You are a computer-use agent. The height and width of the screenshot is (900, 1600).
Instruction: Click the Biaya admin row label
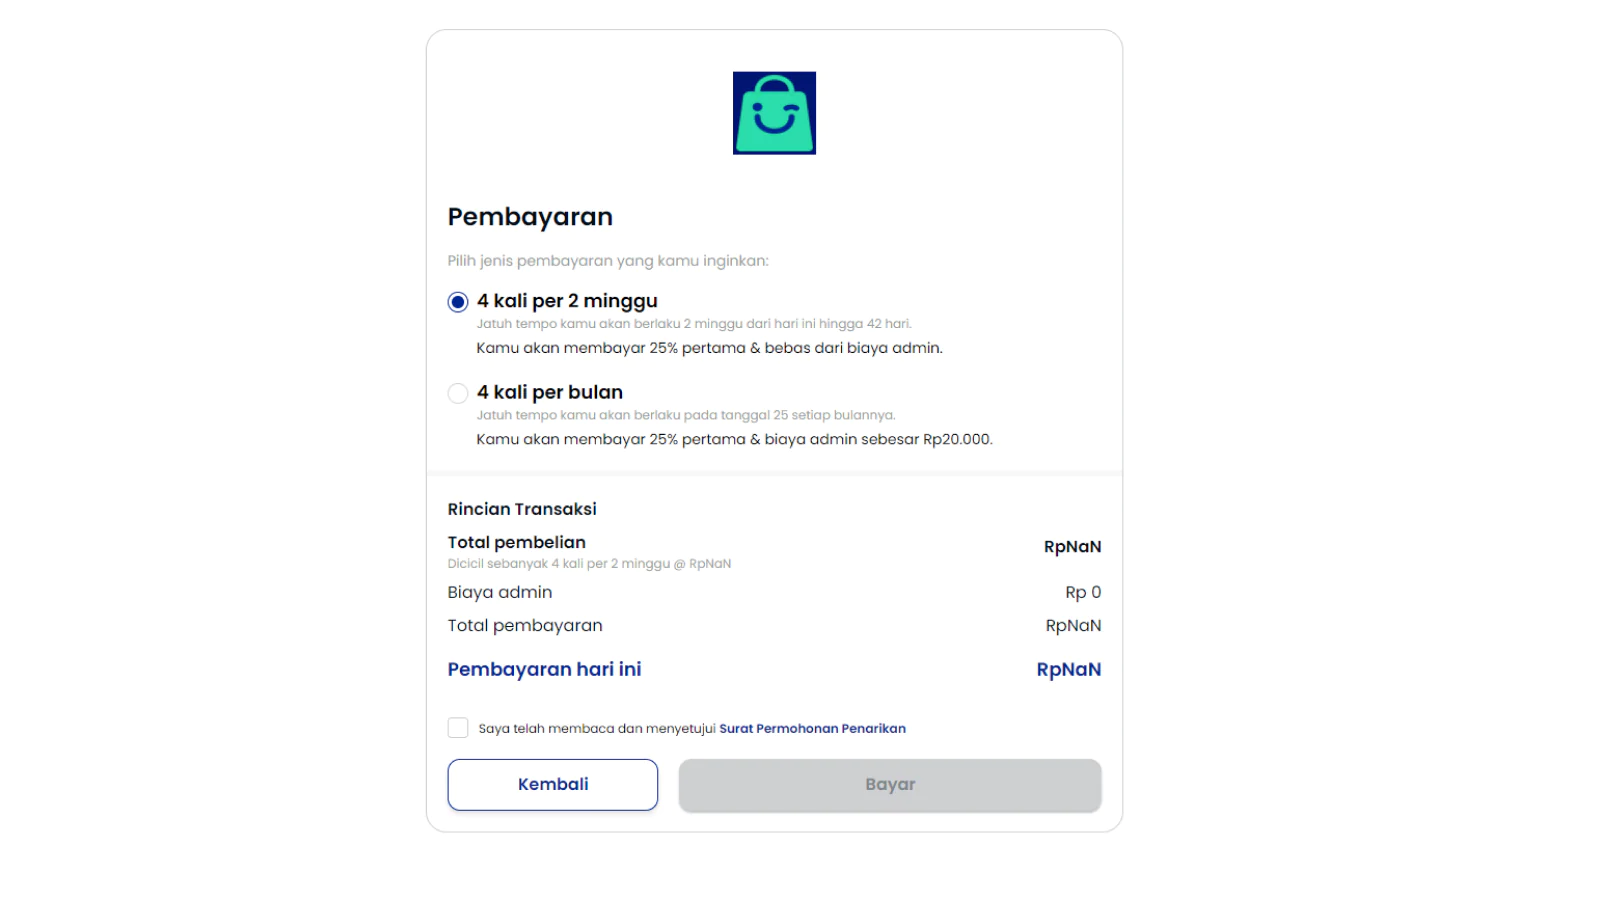click(x=500, y=592)
